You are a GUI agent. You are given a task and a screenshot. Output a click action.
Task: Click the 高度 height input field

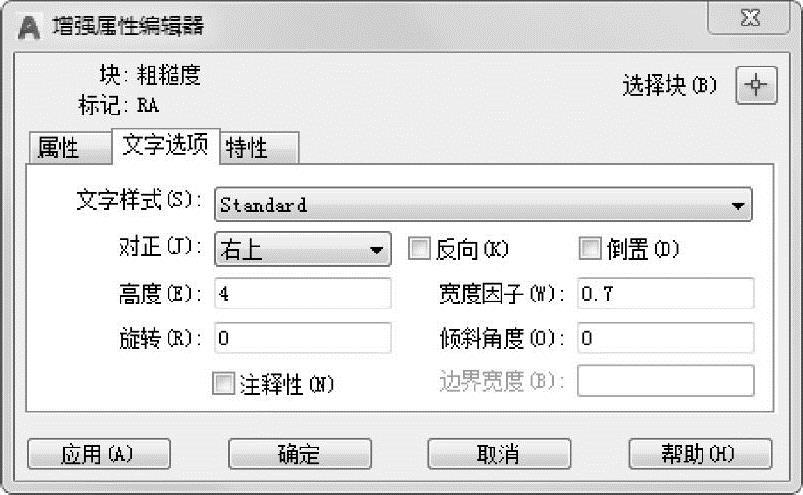point(302,294)
